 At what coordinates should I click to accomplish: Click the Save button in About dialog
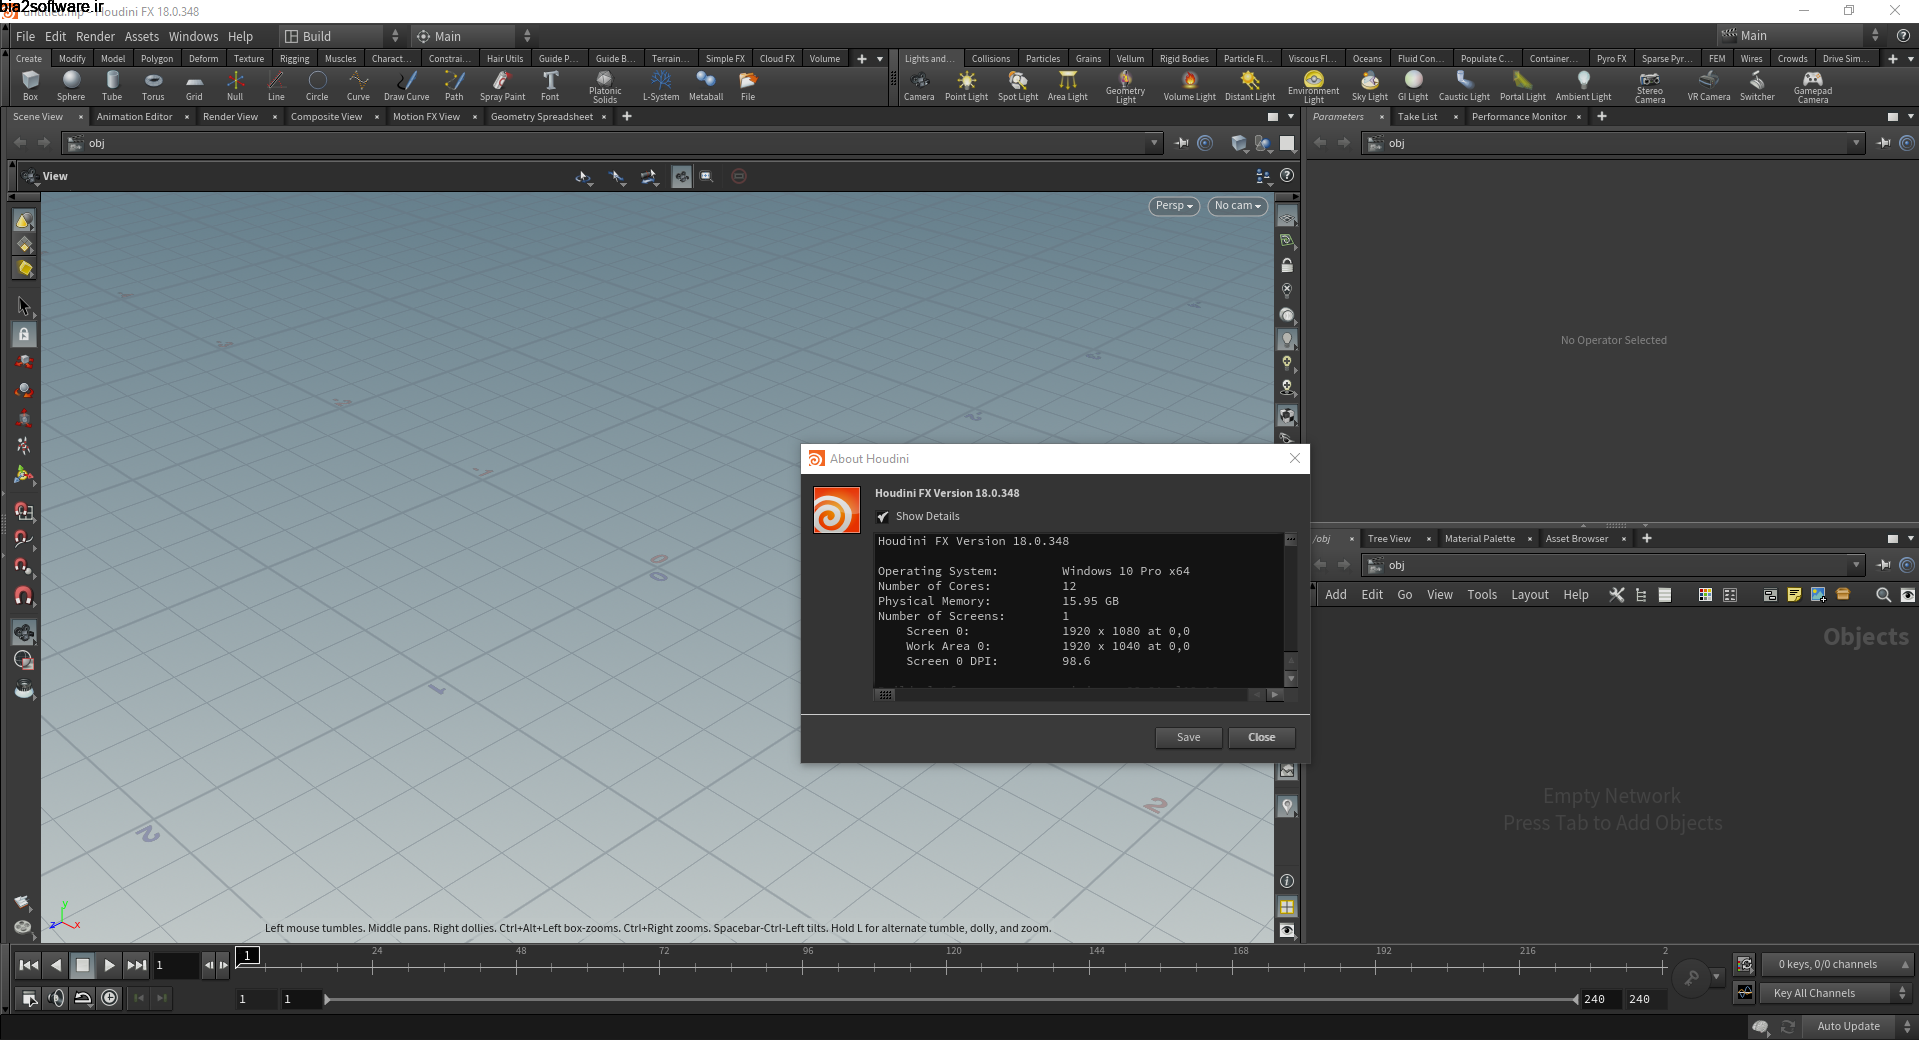pos(1187,737)
